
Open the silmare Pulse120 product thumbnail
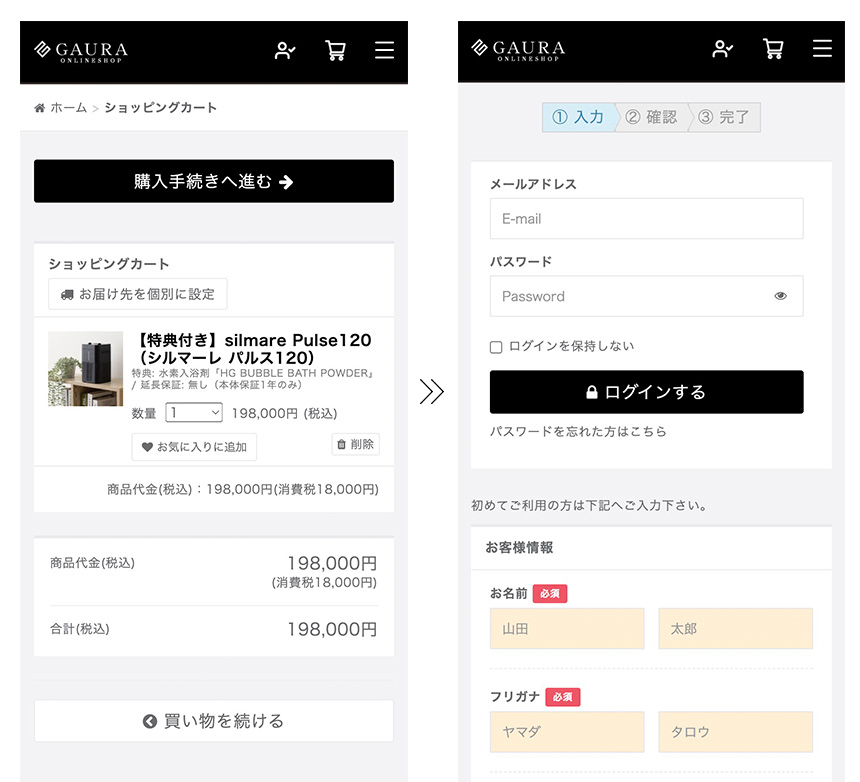86,369
